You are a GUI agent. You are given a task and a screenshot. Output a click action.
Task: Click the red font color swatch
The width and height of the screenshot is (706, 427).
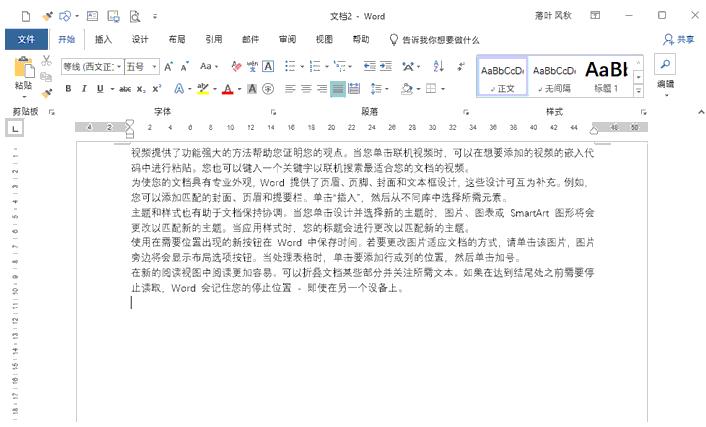tap(226, 89)
